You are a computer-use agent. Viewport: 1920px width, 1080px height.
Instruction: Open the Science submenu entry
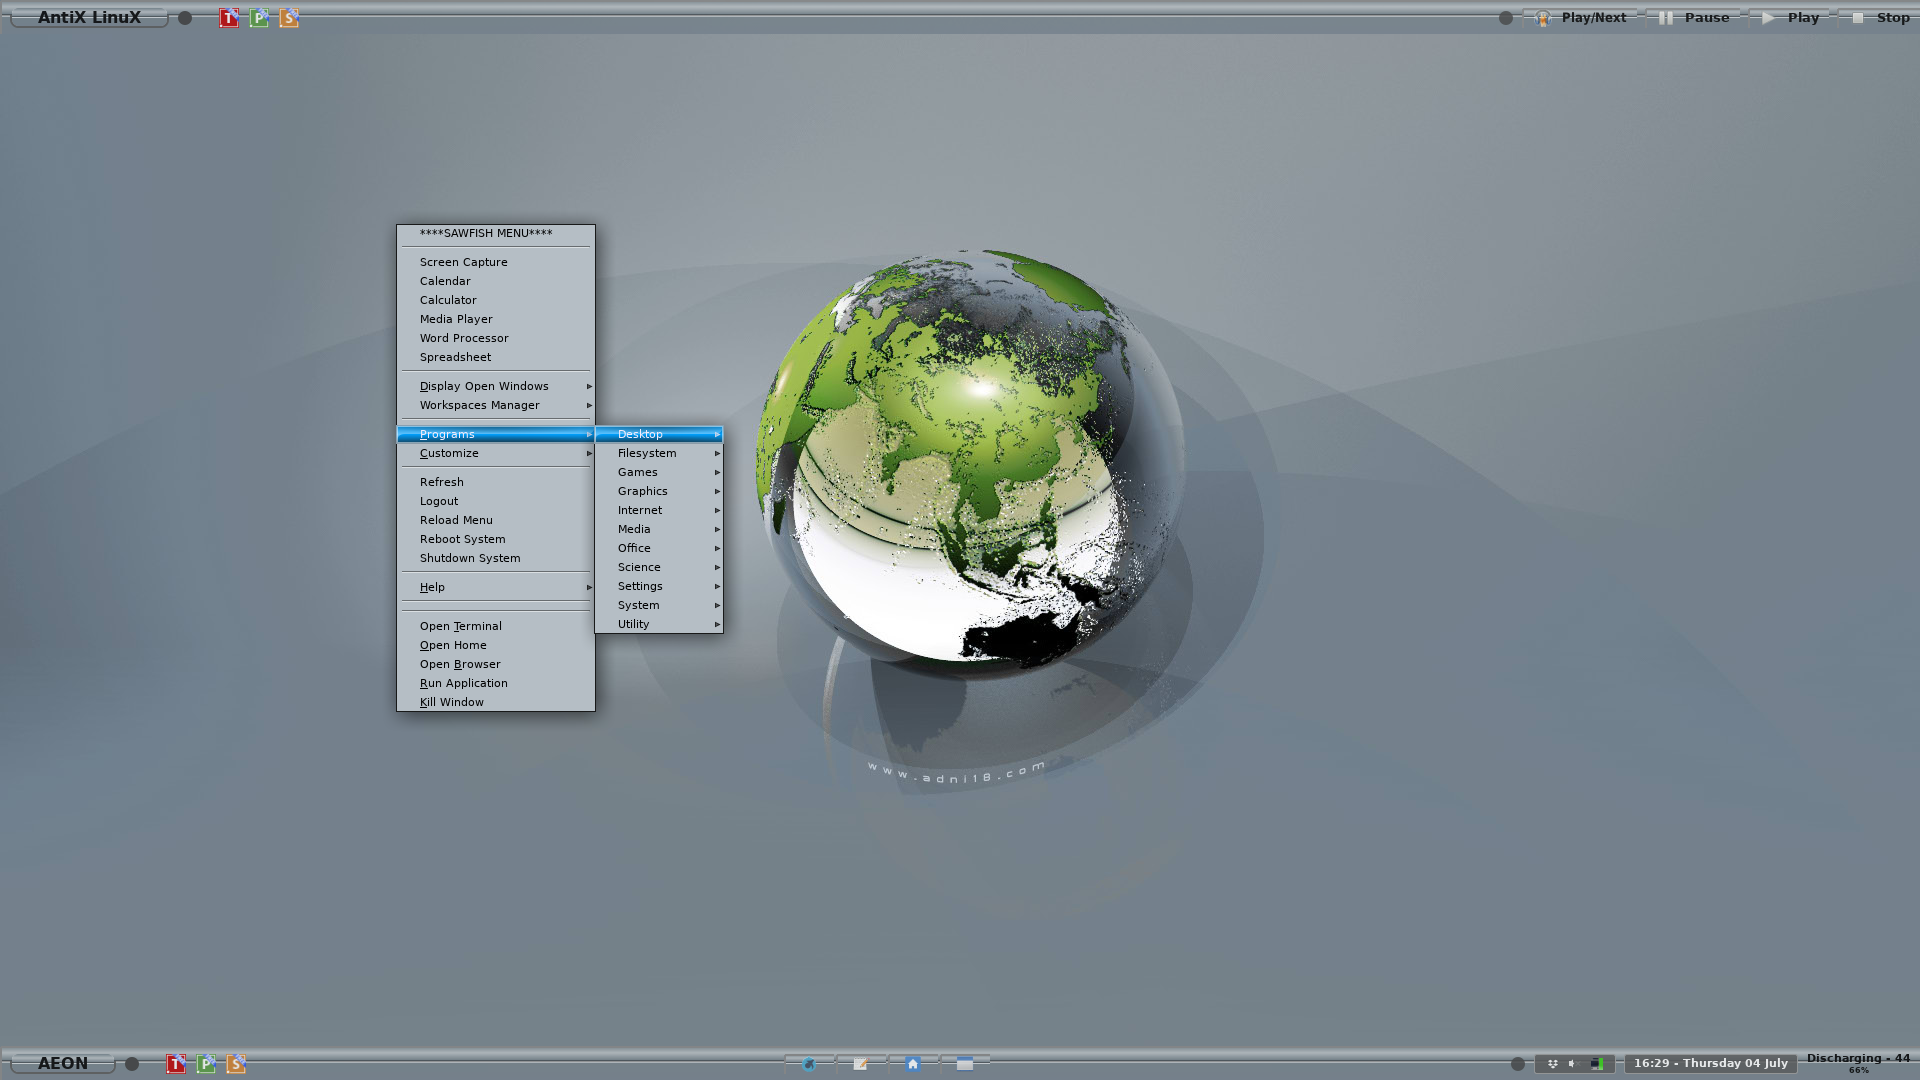[x=659, y=567]
